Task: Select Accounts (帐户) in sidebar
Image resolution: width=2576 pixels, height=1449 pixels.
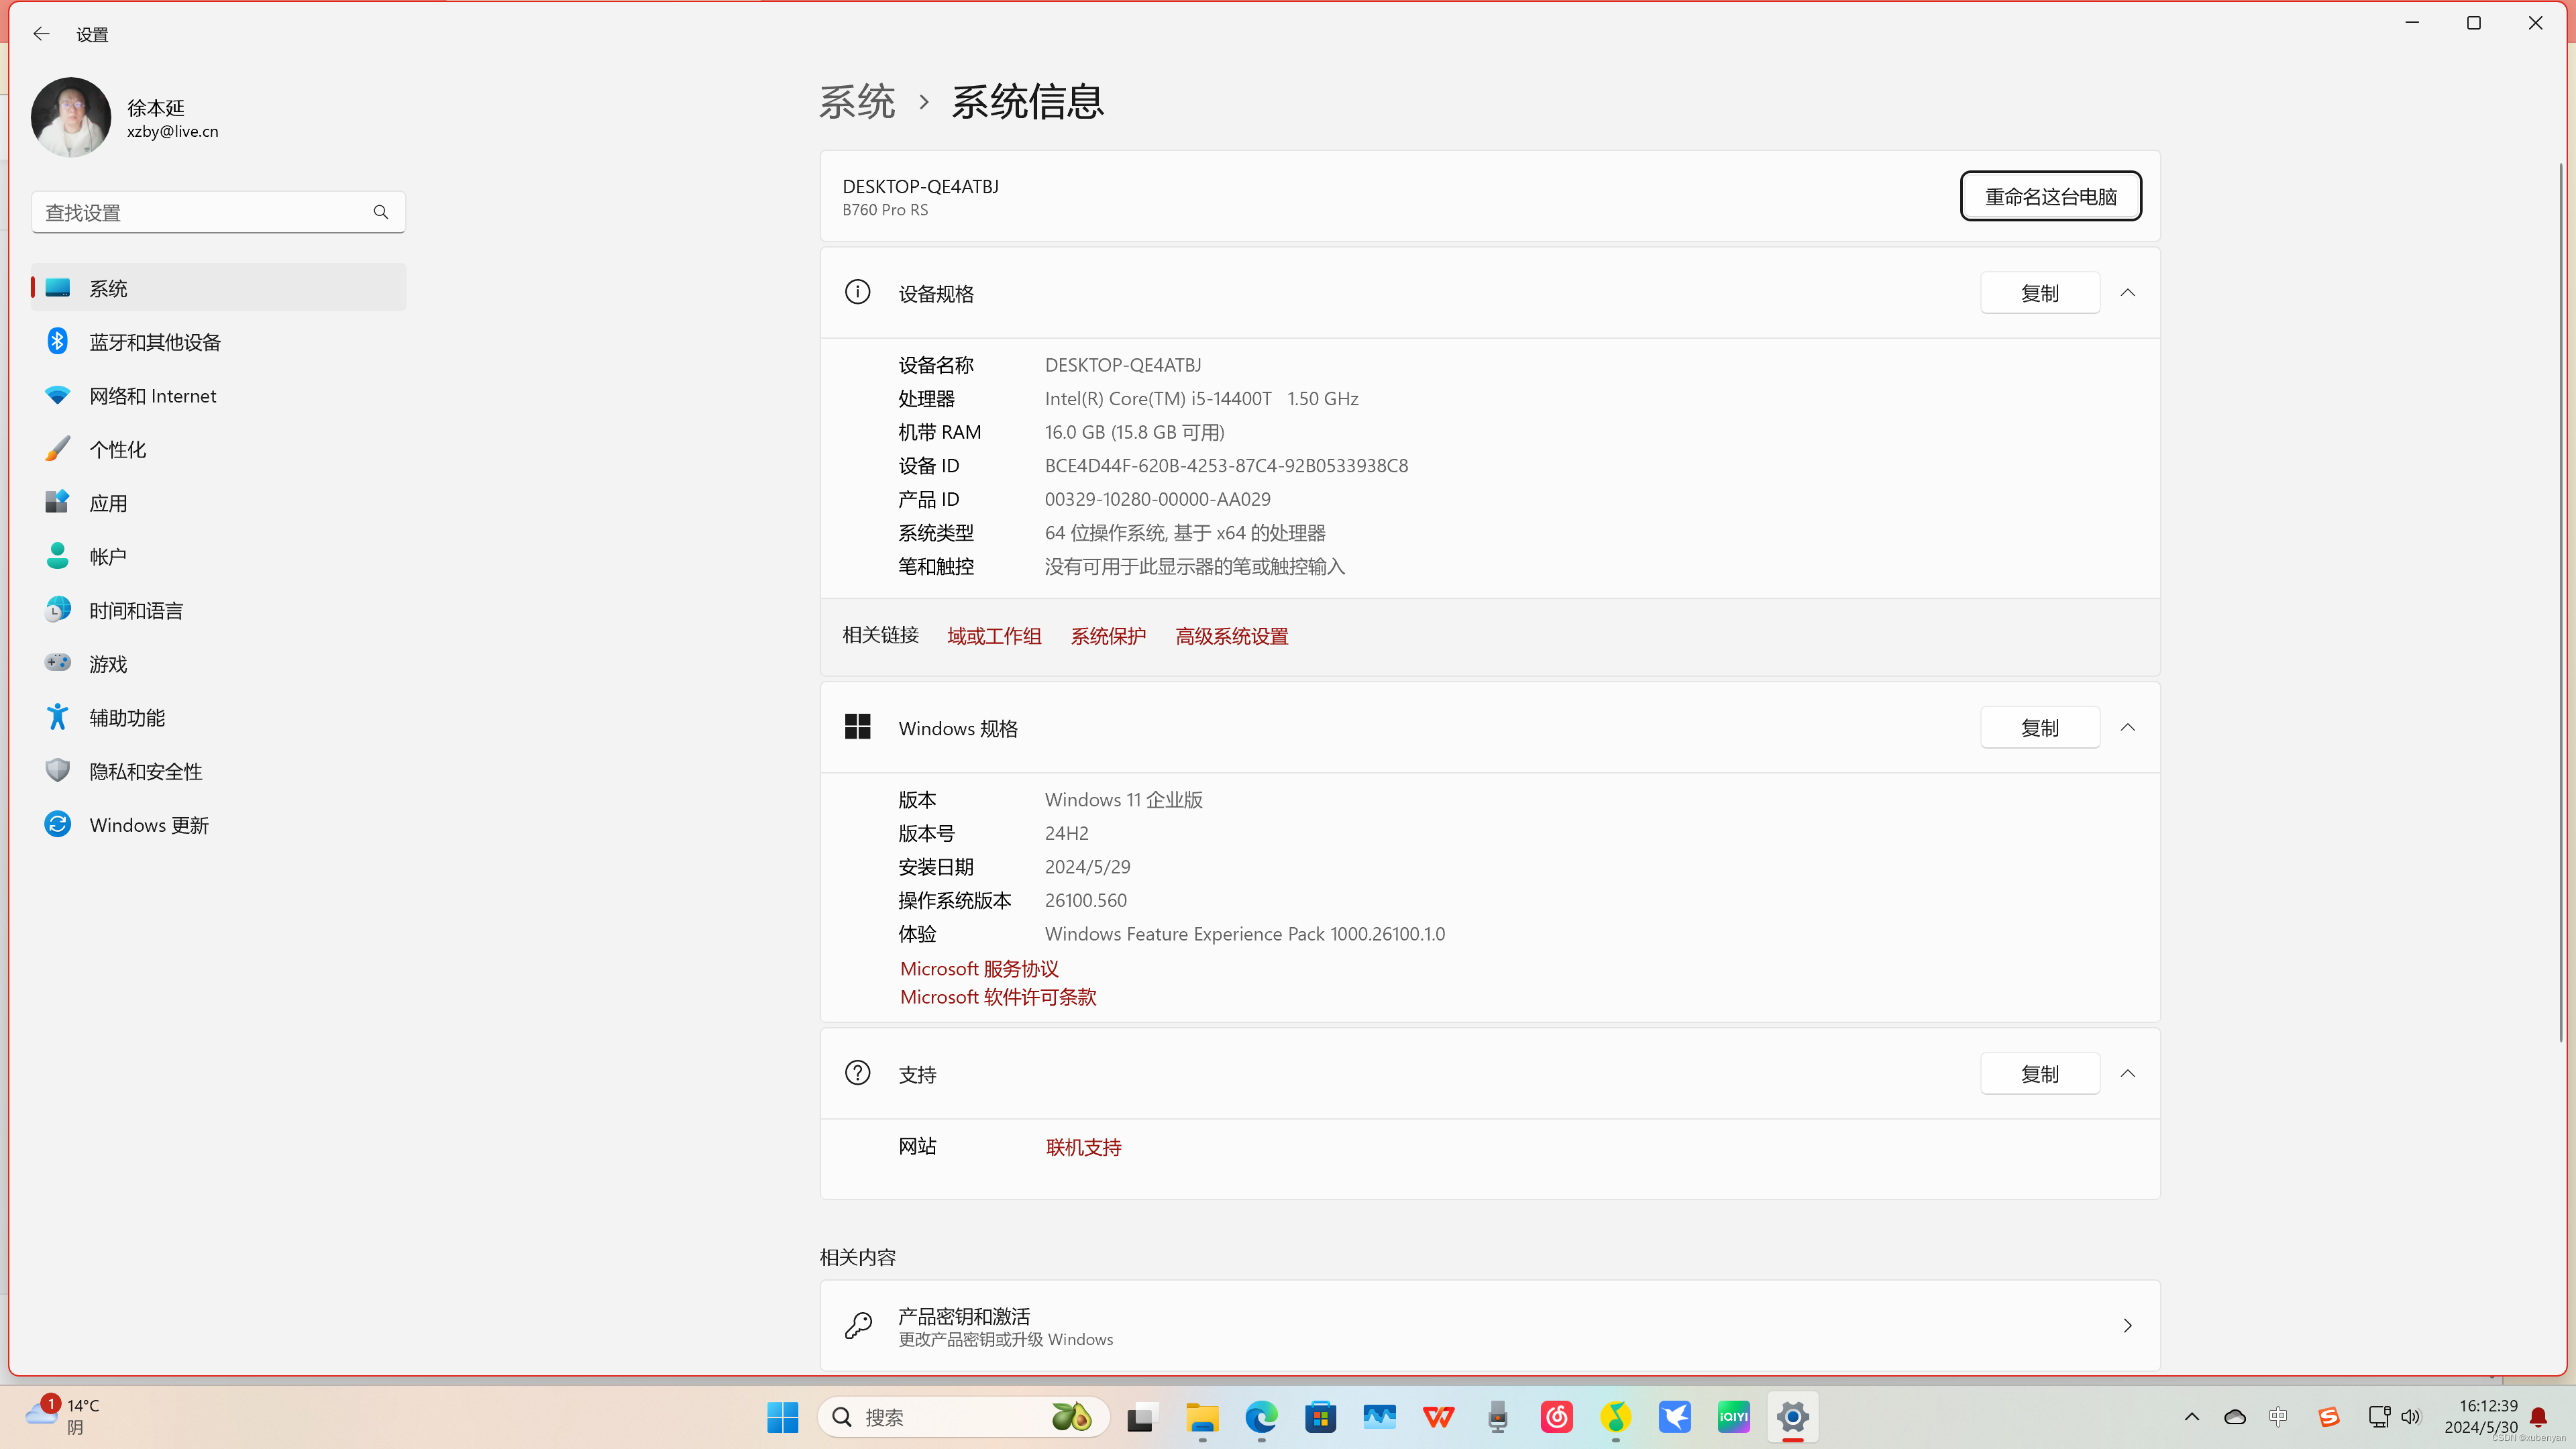Action: click(108, 557)
